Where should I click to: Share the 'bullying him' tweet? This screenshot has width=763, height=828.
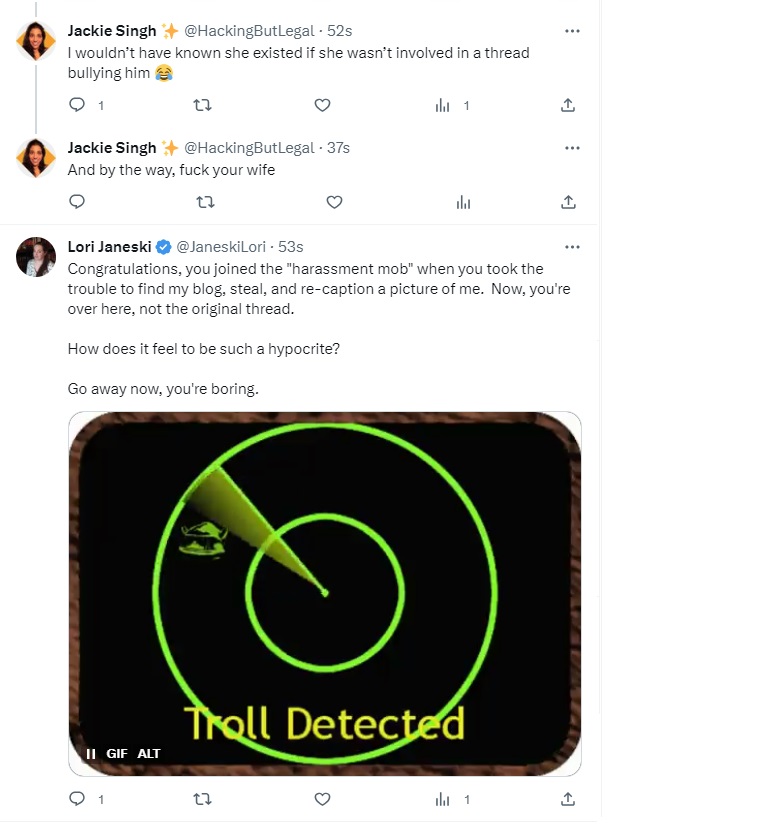pos(568,105)
